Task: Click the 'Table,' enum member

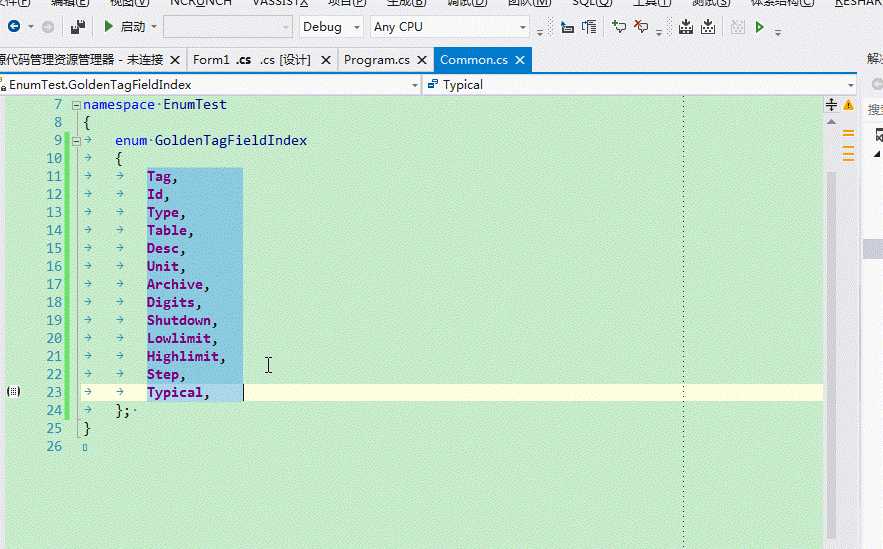Action: tap(170, 231)
